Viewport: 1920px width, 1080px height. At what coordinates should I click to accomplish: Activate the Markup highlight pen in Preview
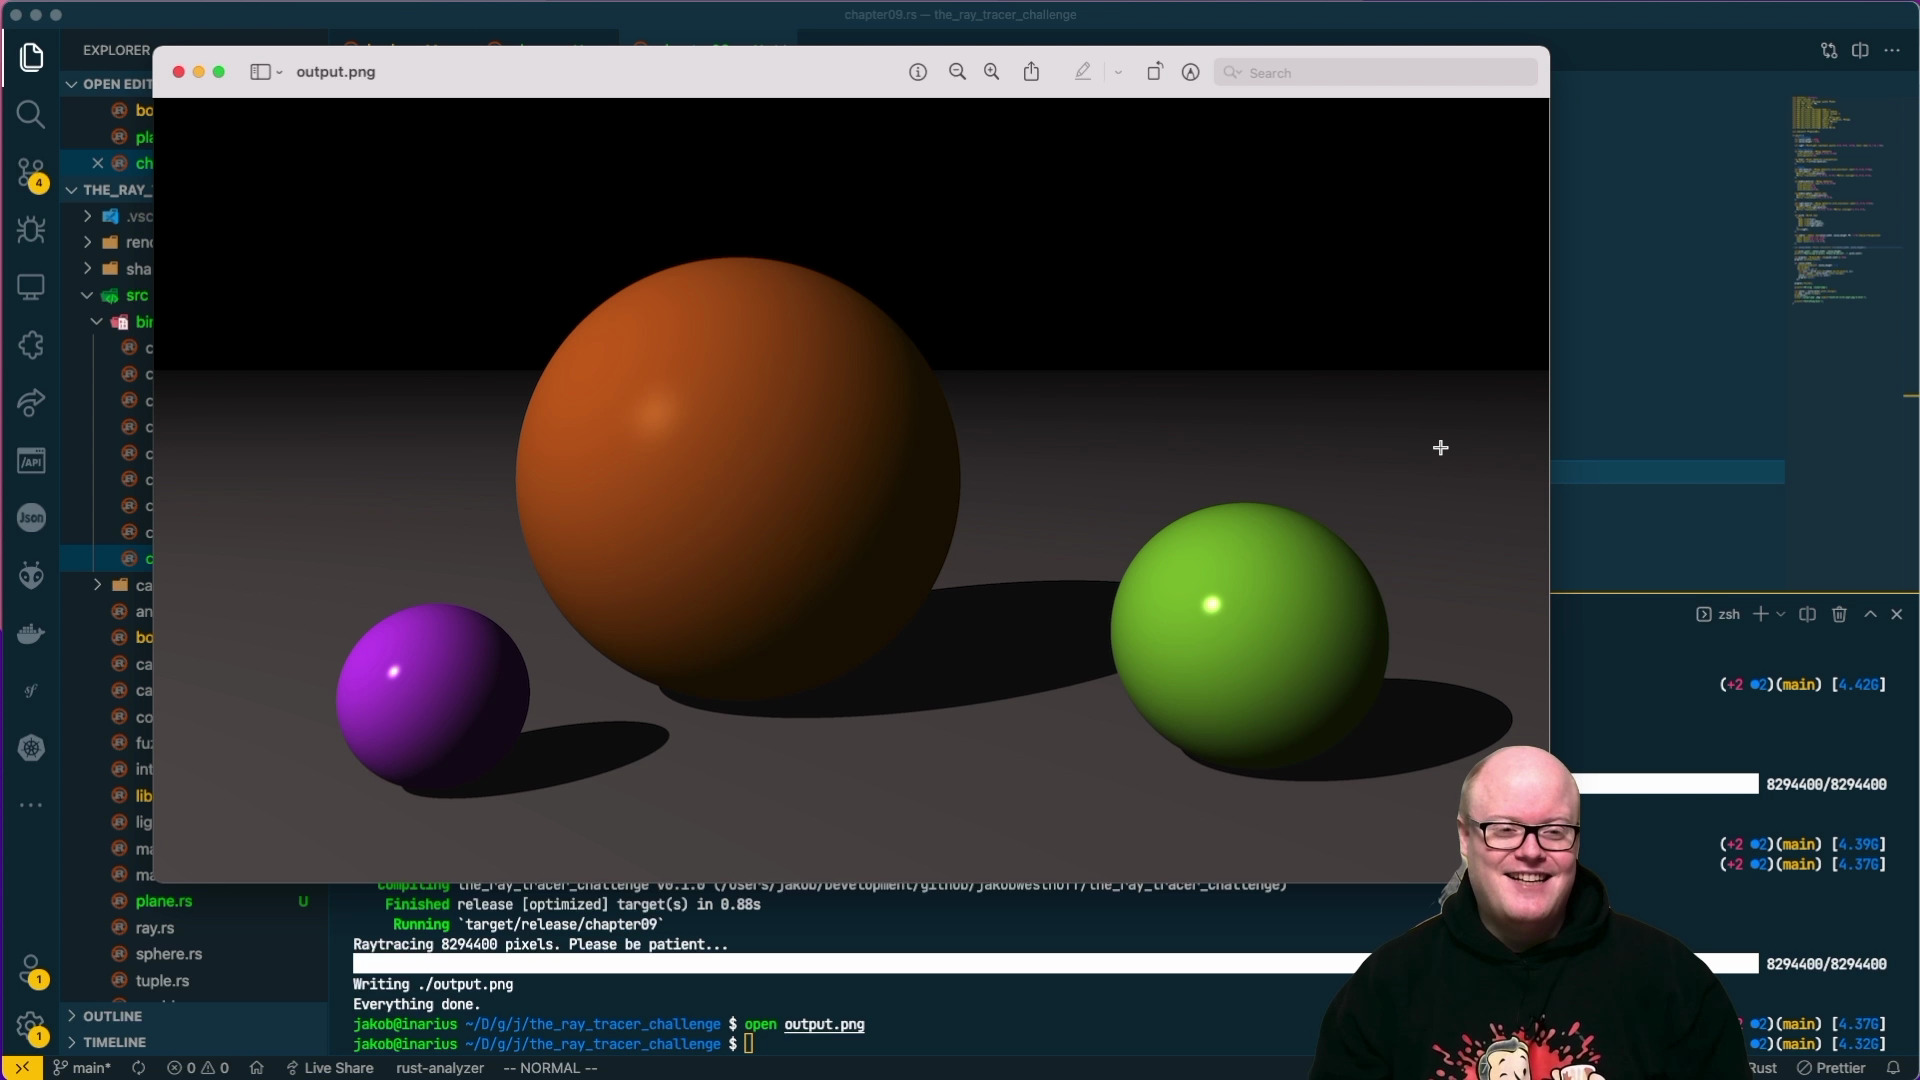pyautogui.click(x=1083, y=72)
